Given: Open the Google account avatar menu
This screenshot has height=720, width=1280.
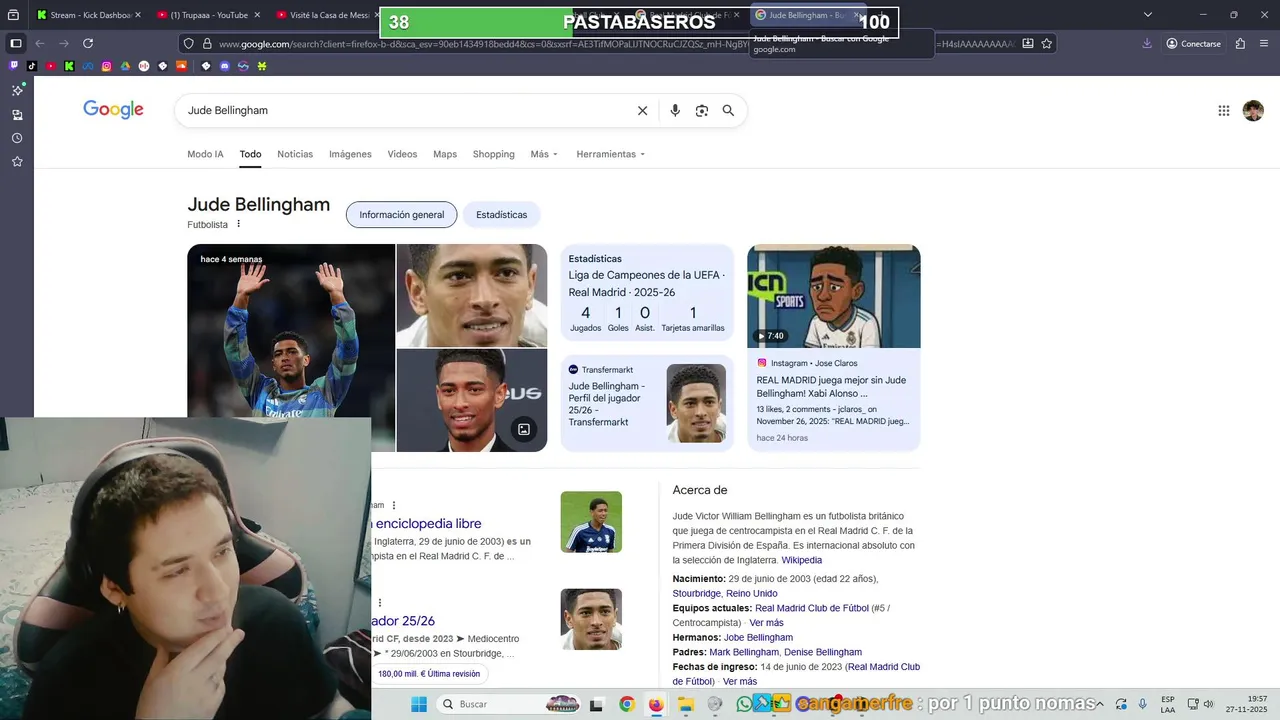Looking at the screenshot, I should coord(1253,111).
